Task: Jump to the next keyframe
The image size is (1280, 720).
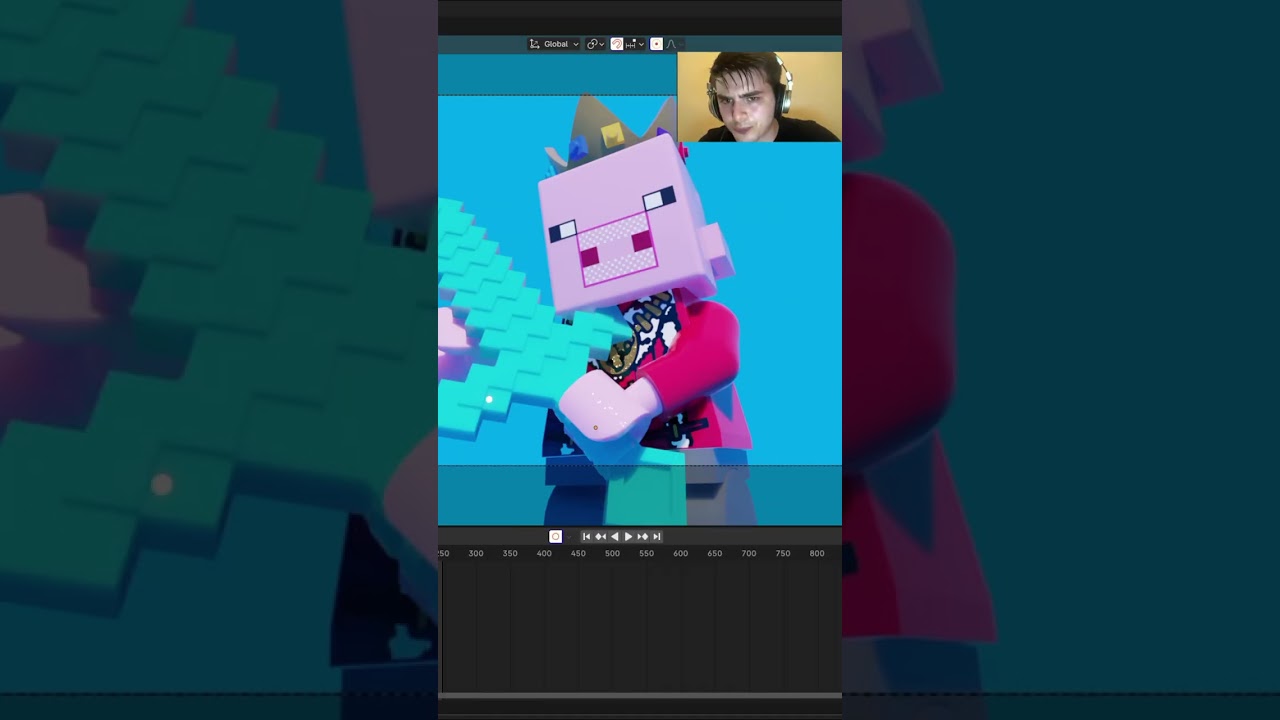Action: pos(643,537)
